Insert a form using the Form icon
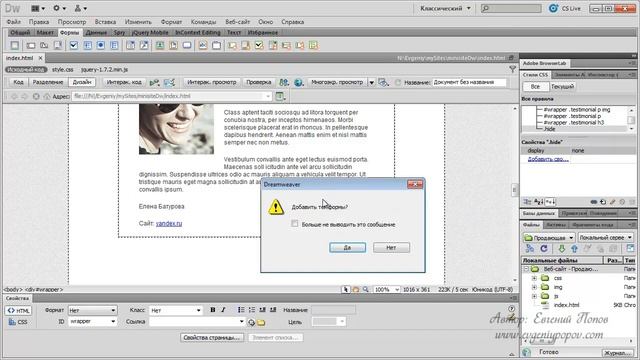 15,45
